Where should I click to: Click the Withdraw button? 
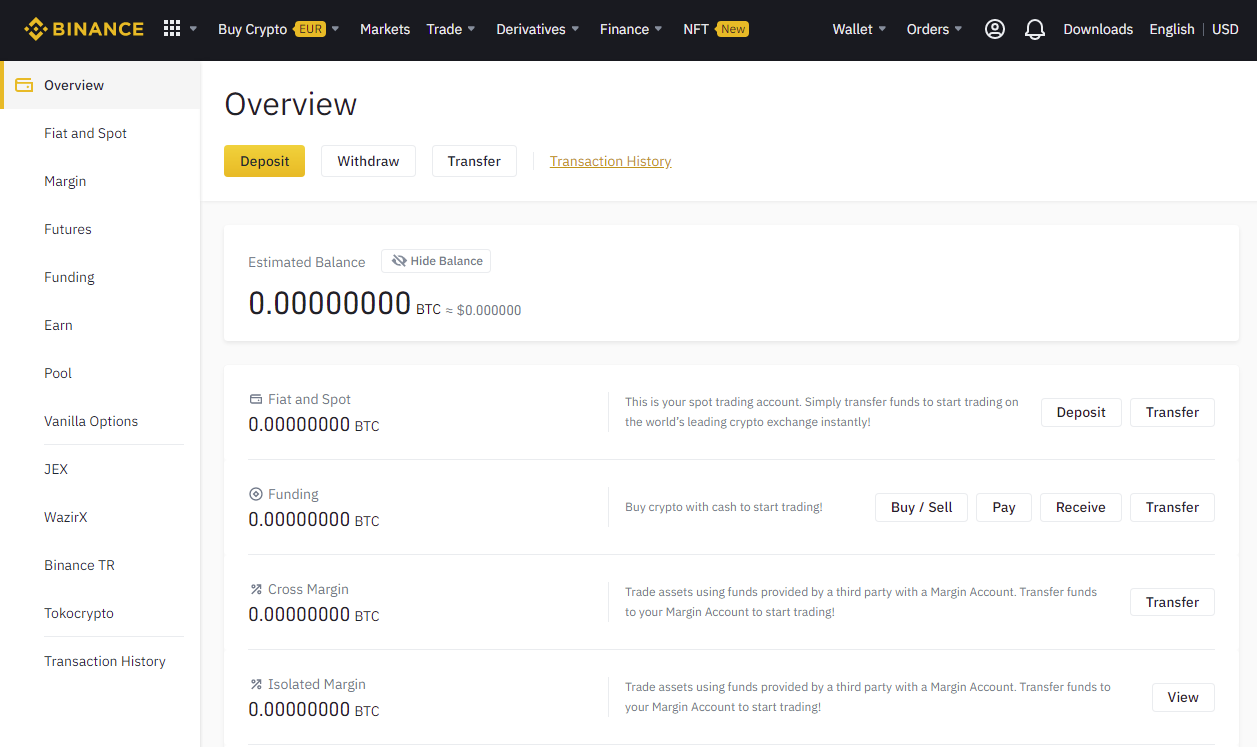(x=368, y=161)
